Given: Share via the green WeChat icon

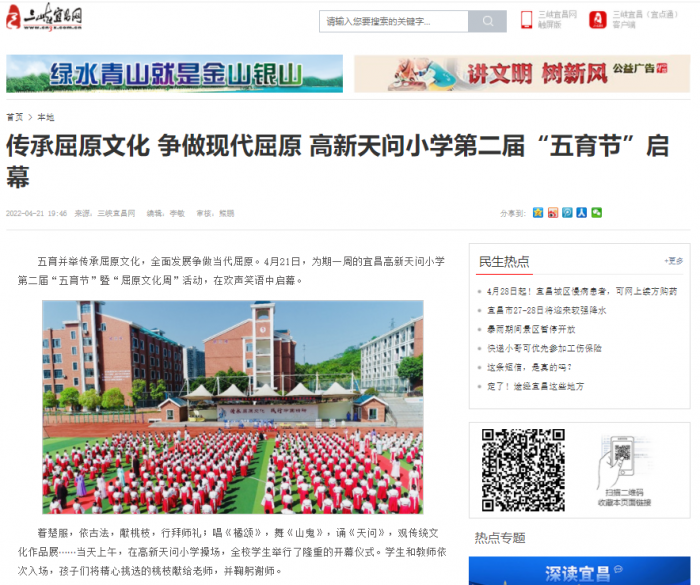Looking at the screenshot, I should [597, 213].
